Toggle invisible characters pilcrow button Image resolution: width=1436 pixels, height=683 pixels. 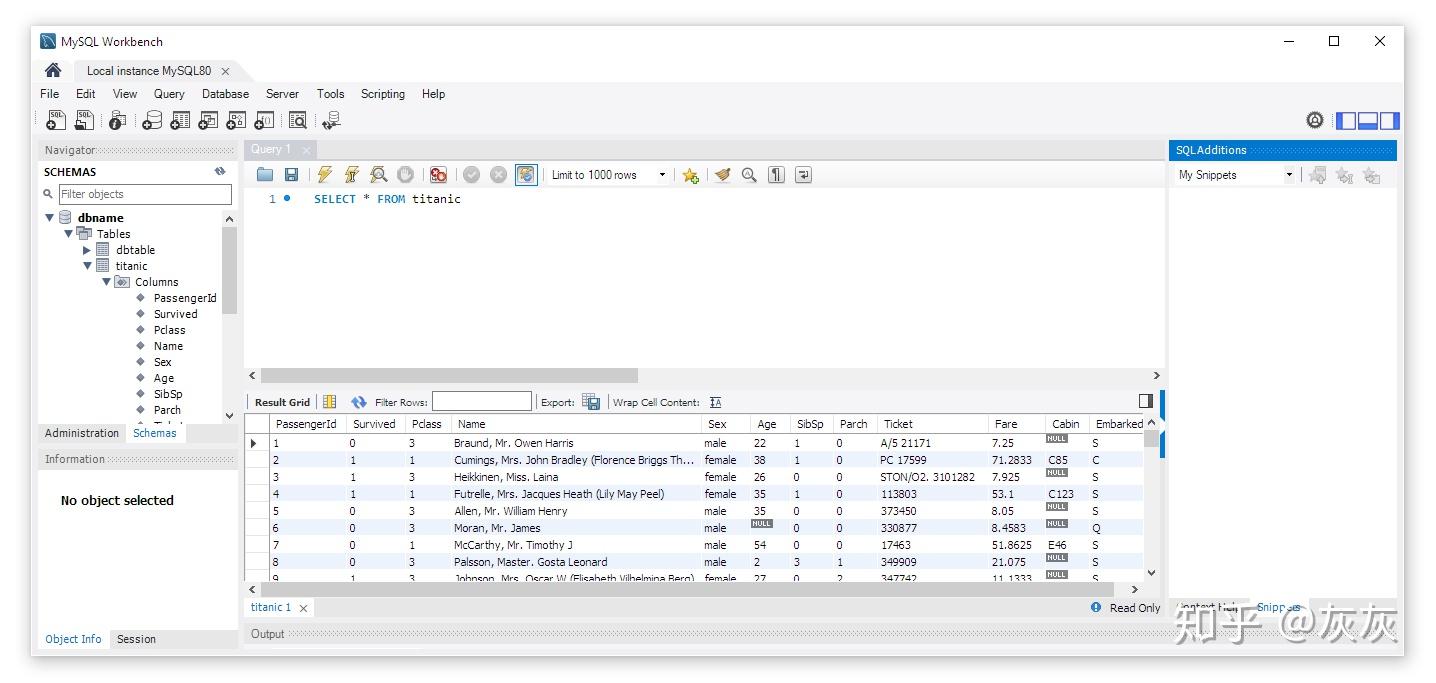tap(776, 175)
